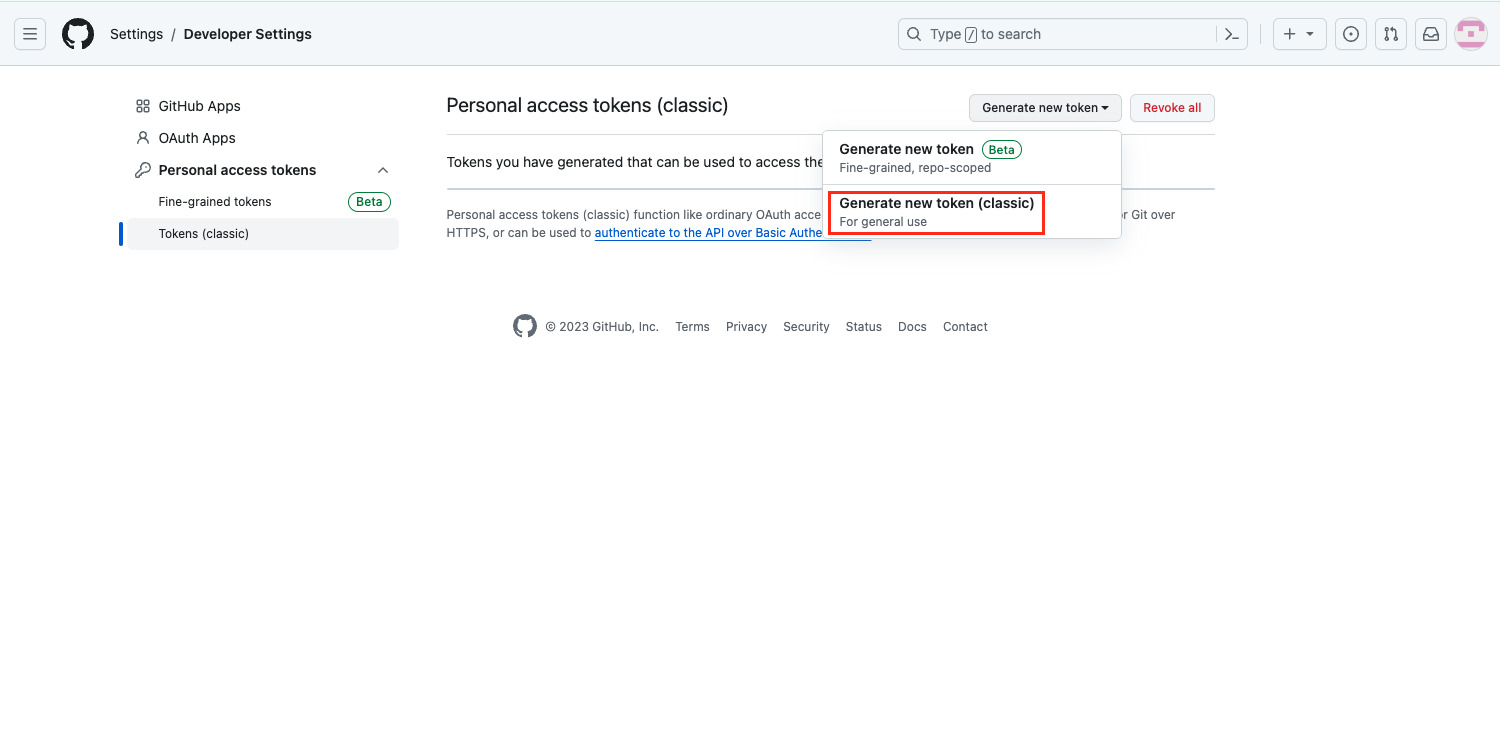Open the notifications inbox icon
Screen dimensions: 1500x739
click(1430, 33)
